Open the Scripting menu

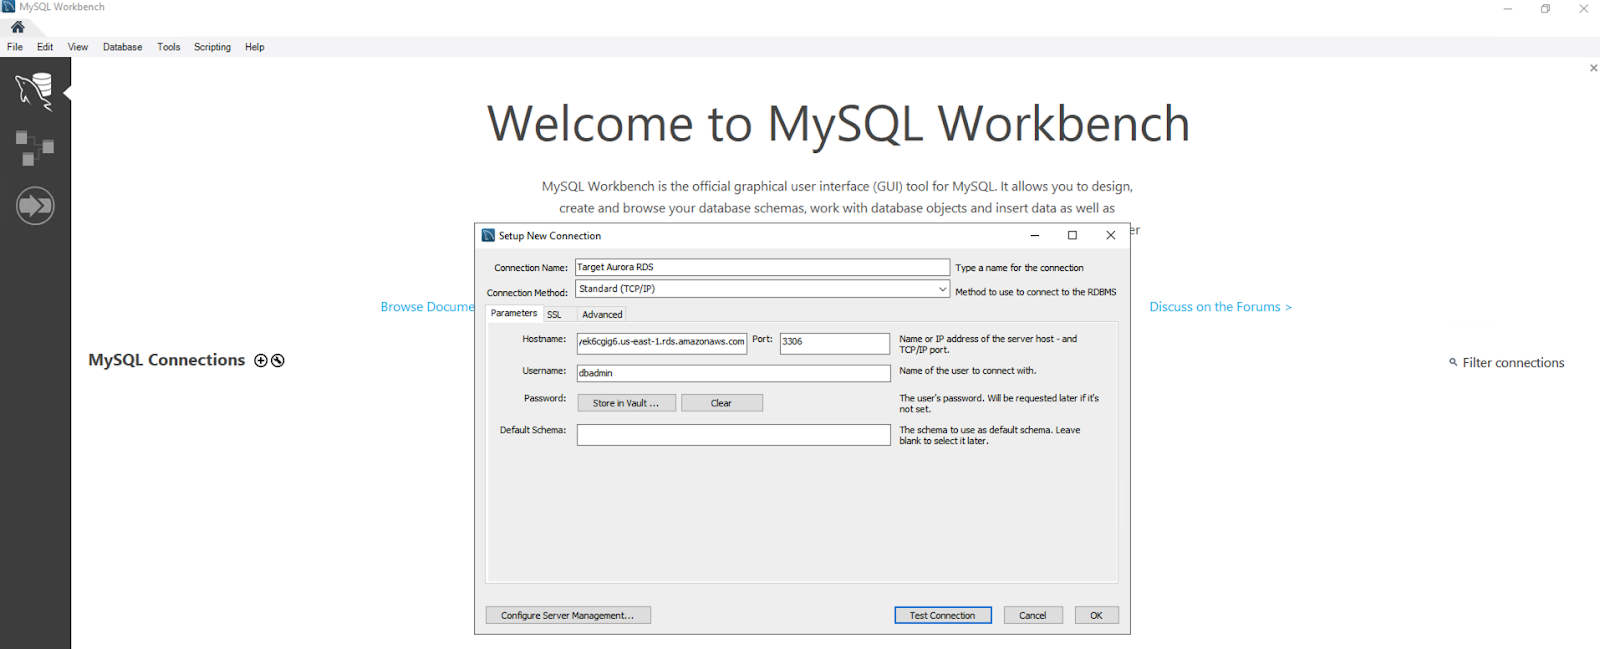[x=212, y=47]
